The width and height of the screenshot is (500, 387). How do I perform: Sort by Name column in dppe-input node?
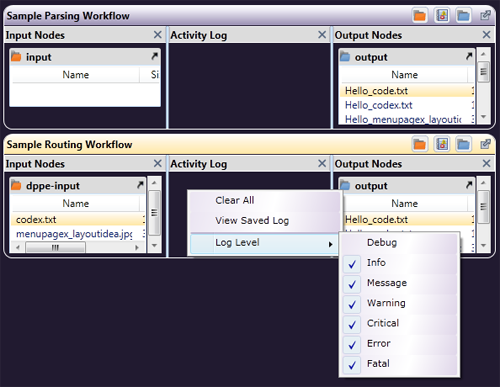click(76, 203)
